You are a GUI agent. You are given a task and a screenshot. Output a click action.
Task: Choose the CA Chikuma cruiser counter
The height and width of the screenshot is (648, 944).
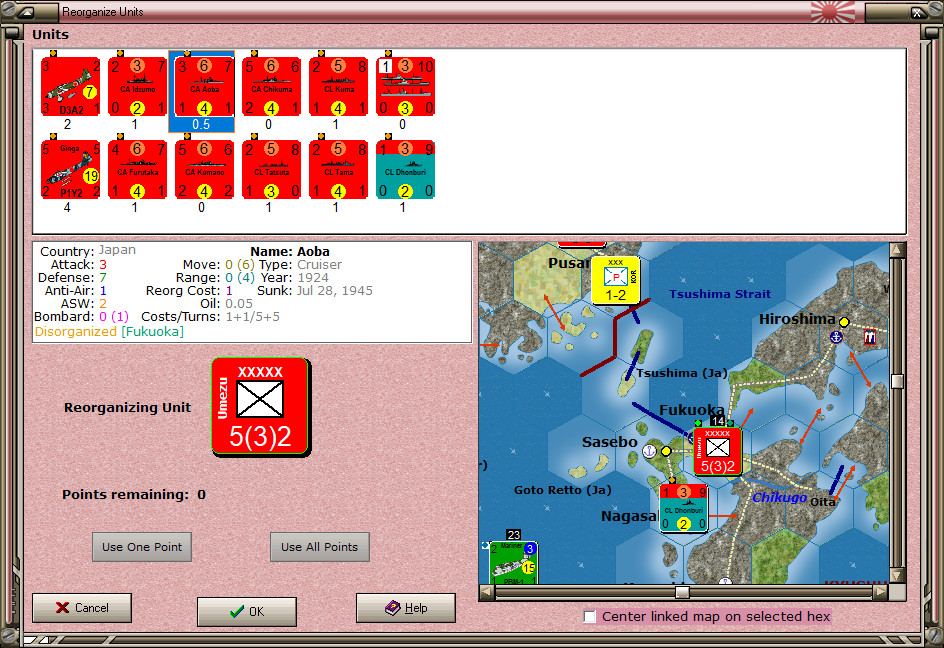tap(272, 86)
